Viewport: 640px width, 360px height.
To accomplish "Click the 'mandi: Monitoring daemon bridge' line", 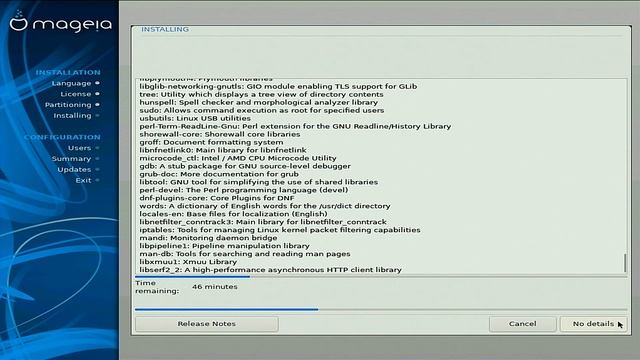I will 208,238.
